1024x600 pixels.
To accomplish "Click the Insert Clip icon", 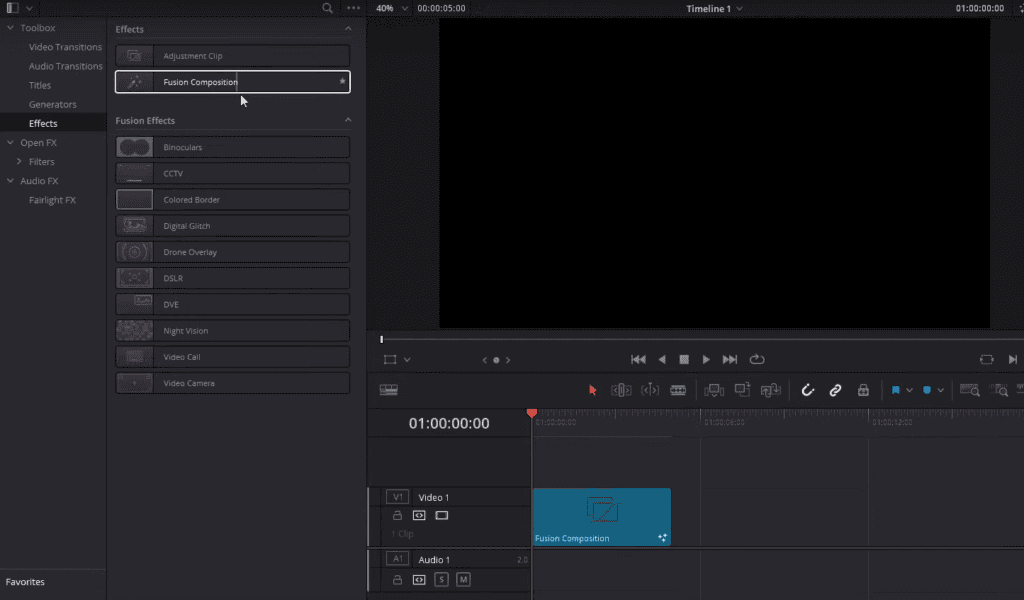I will 714,390.
